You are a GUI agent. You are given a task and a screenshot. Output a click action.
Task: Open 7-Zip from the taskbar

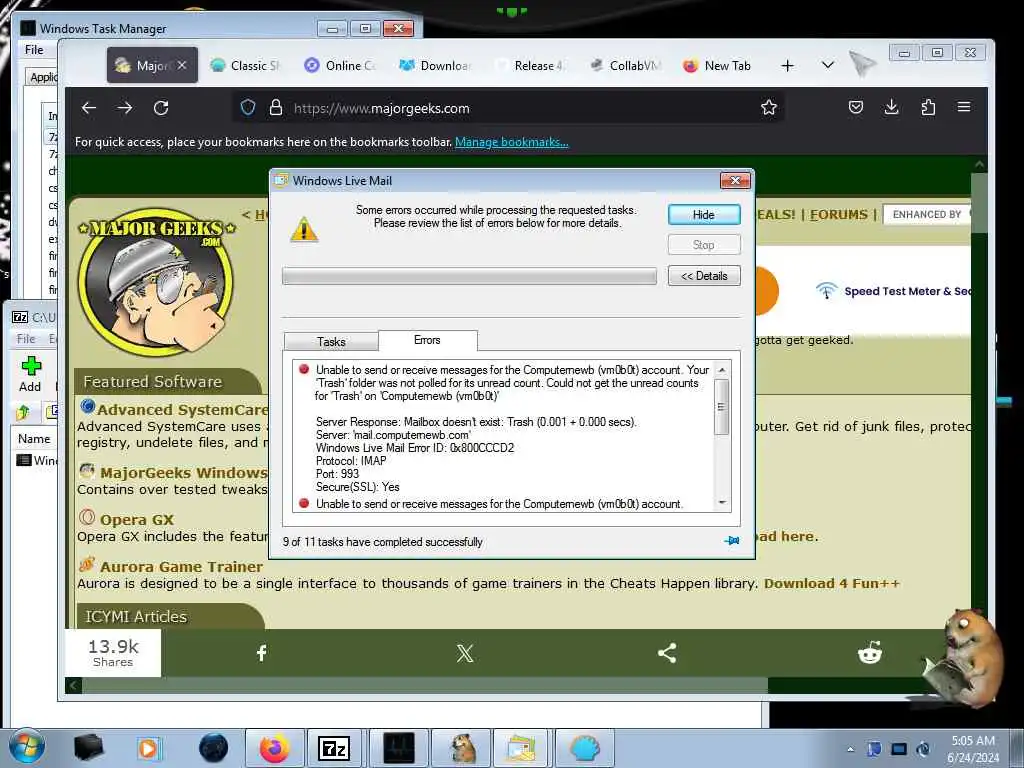click(334, 748)
